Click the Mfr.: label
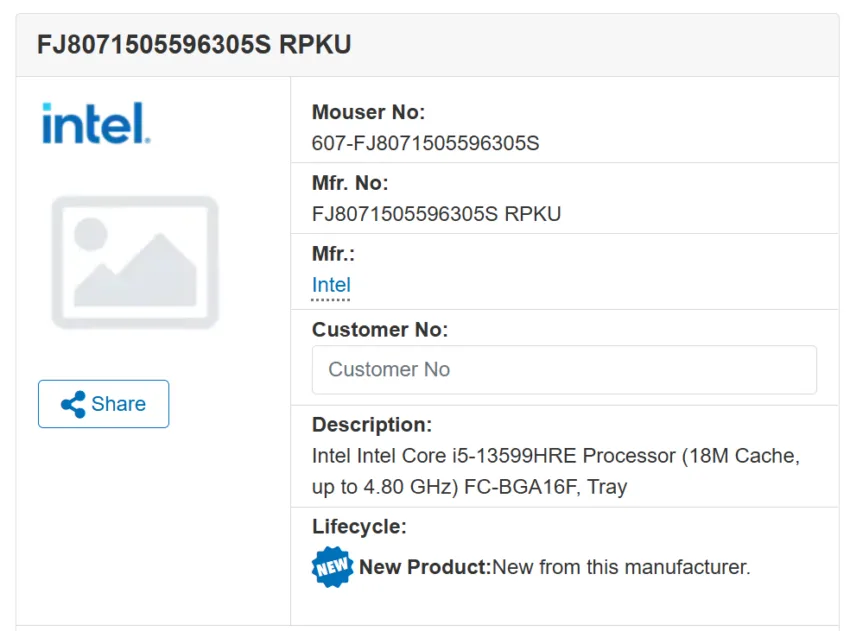Screen dimensions: 850x631 (x=333, y=253)
